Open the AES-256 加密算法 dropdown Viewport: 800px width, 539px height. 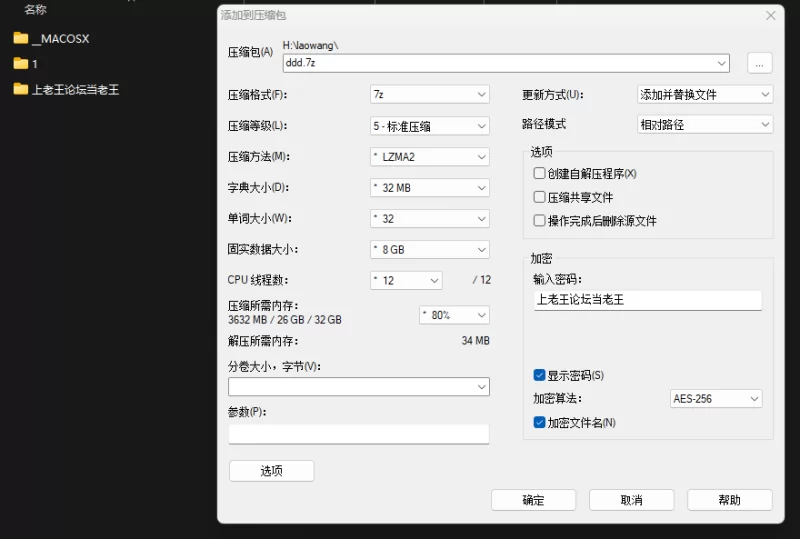(x=715, y=399)
